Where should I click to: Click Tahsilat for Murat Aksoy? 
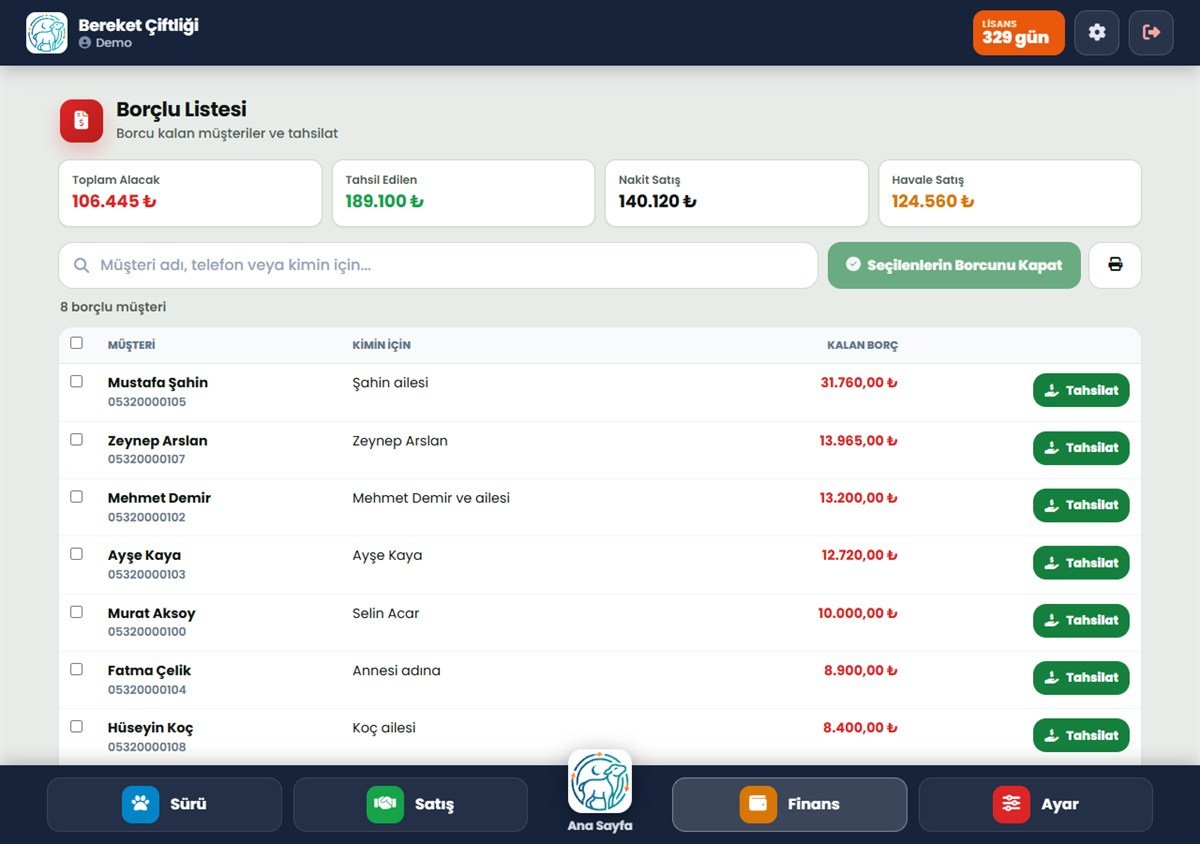[x=1081, y=620]
